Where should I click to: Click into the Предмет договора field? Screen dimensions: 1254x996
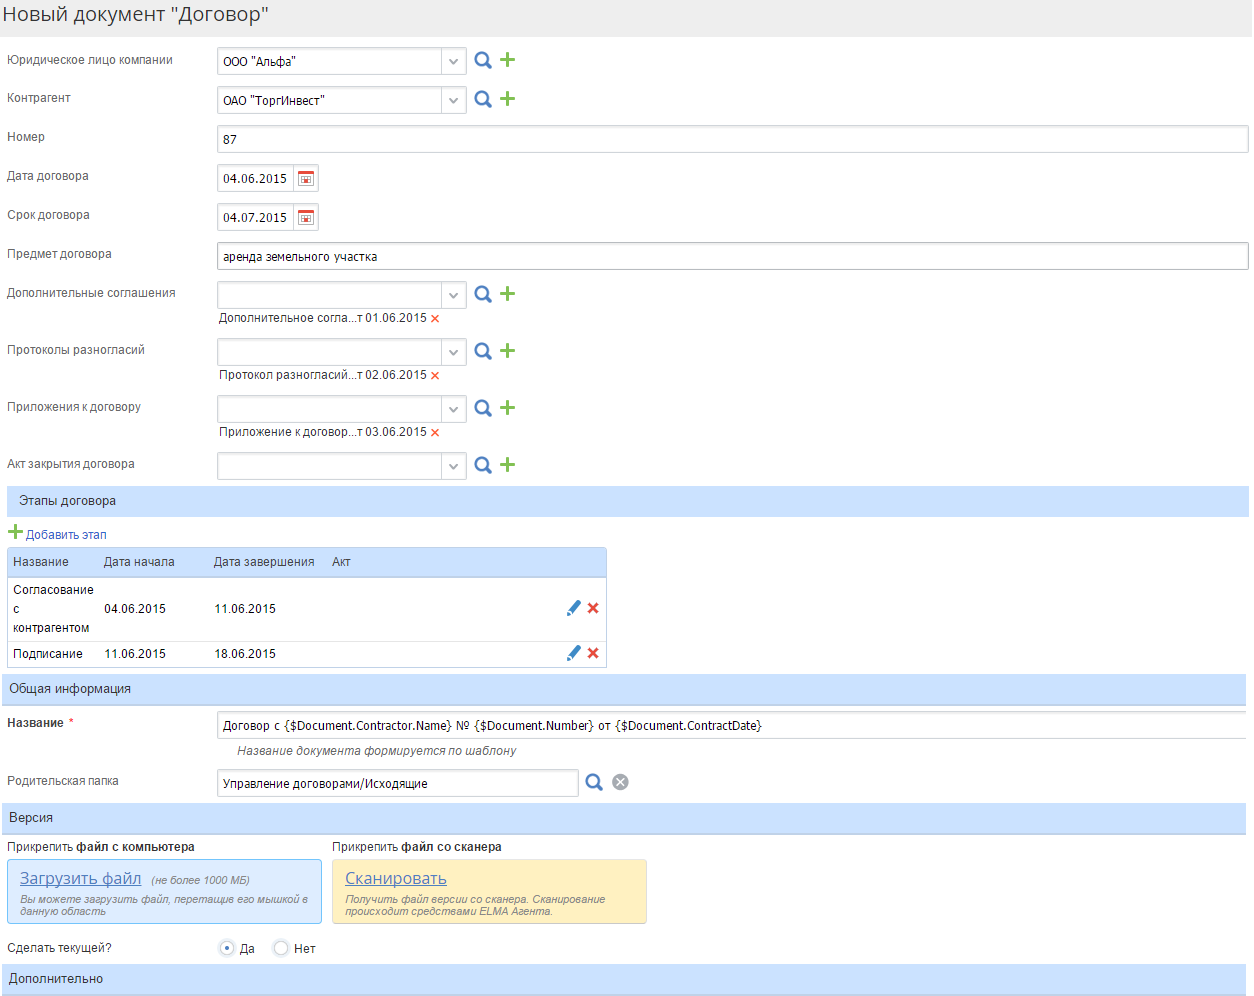pos(731,257)
